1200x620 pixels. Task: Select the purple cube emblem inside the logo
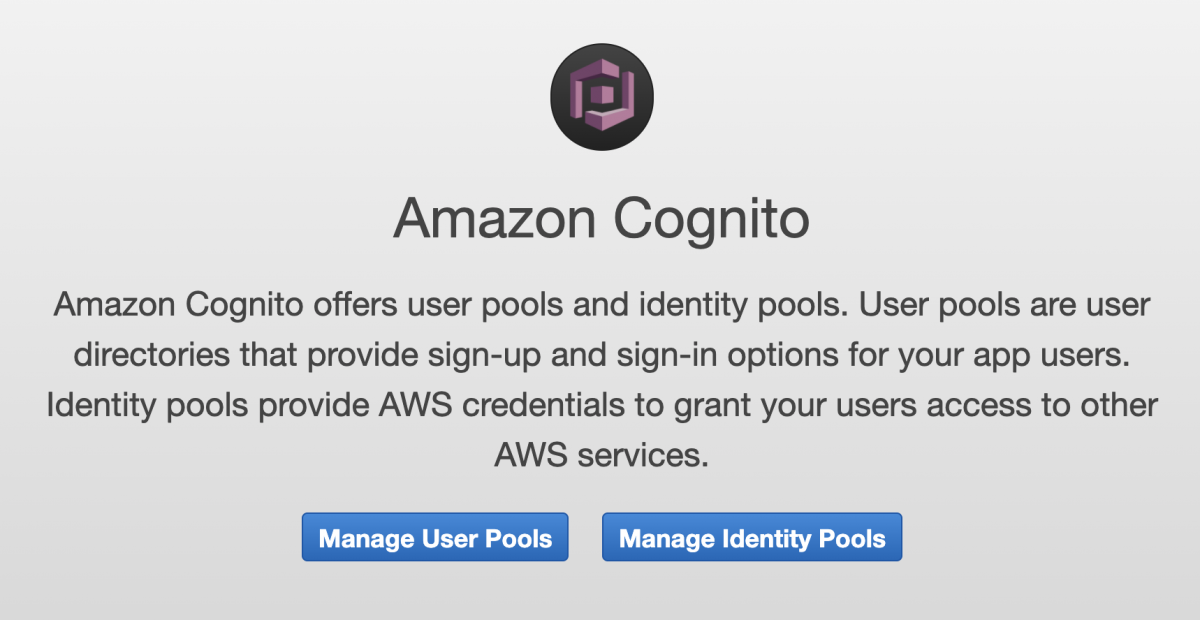601,96
